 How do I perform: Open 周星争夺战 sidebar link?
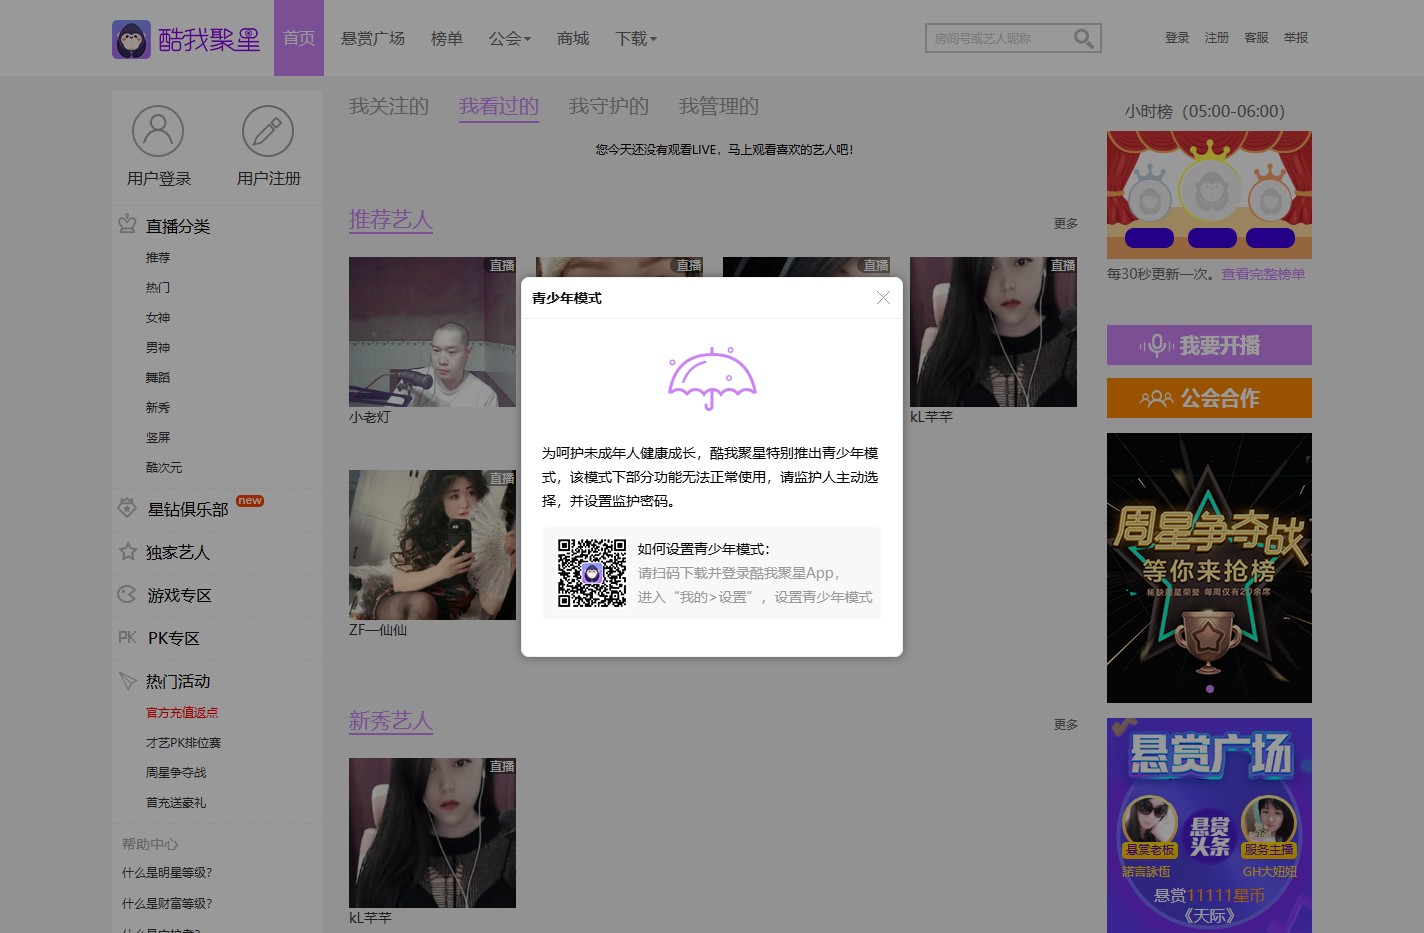coord(176,773)
